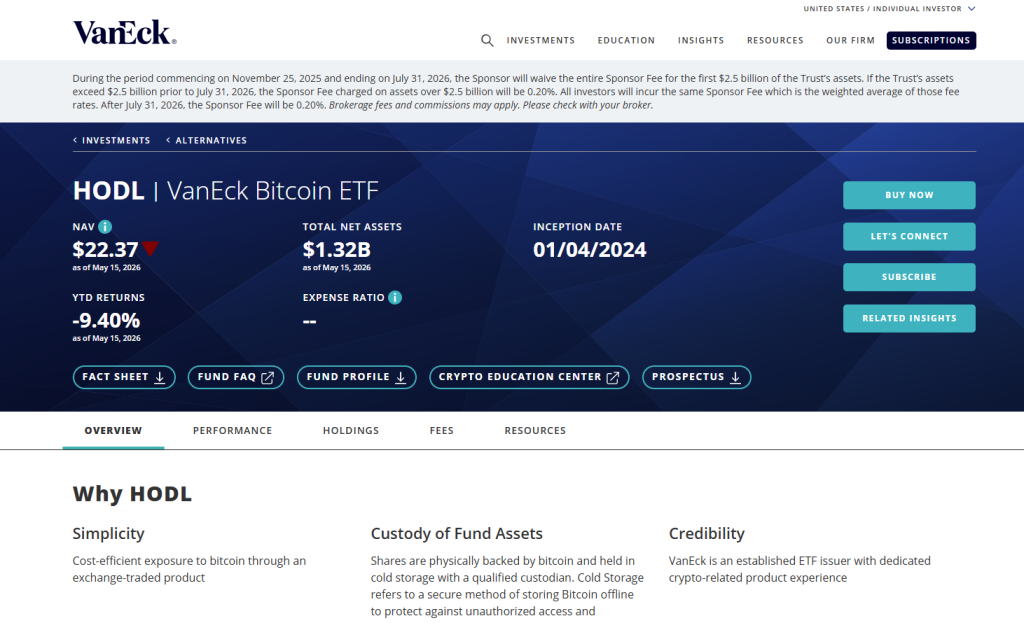Click the Subscribe button
This screenshot has height=623, width=1024.
909,277
